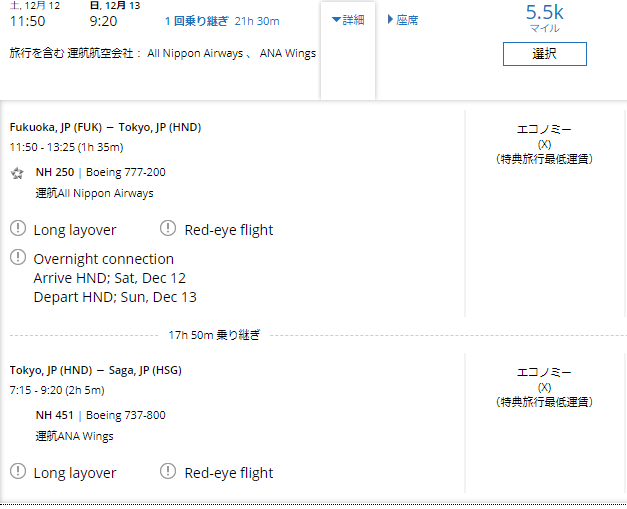Click the 17h 50m 乗り継ぎ layover divider
Image resolution: width=627 pixels, height=509 pixels.
pos(214,335)
